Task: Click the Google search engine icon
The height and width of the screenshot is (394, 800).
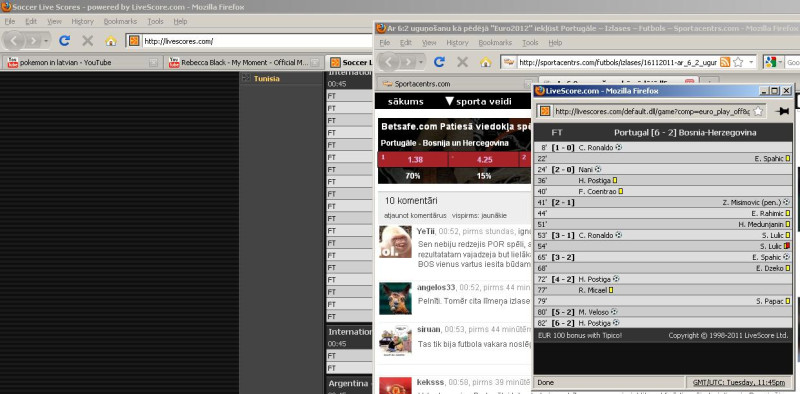Action: (x=771, y=62)
